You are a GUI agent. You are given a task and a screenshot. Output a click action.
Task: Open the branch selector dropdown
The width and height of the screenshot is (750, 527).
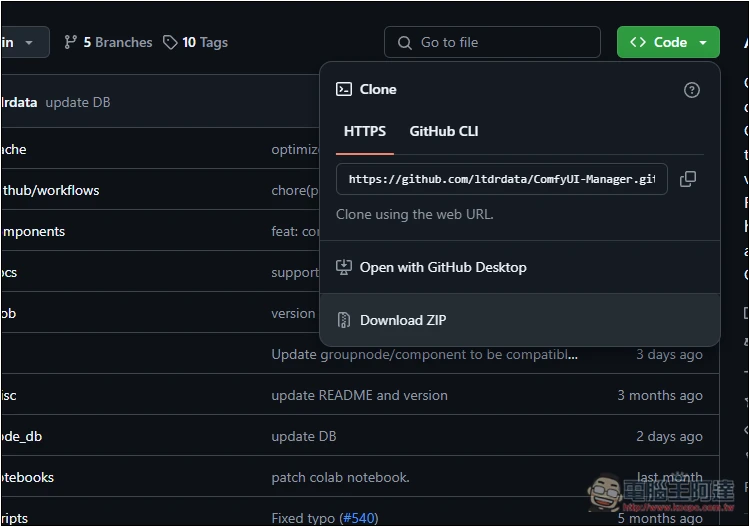tap(24, 42)
